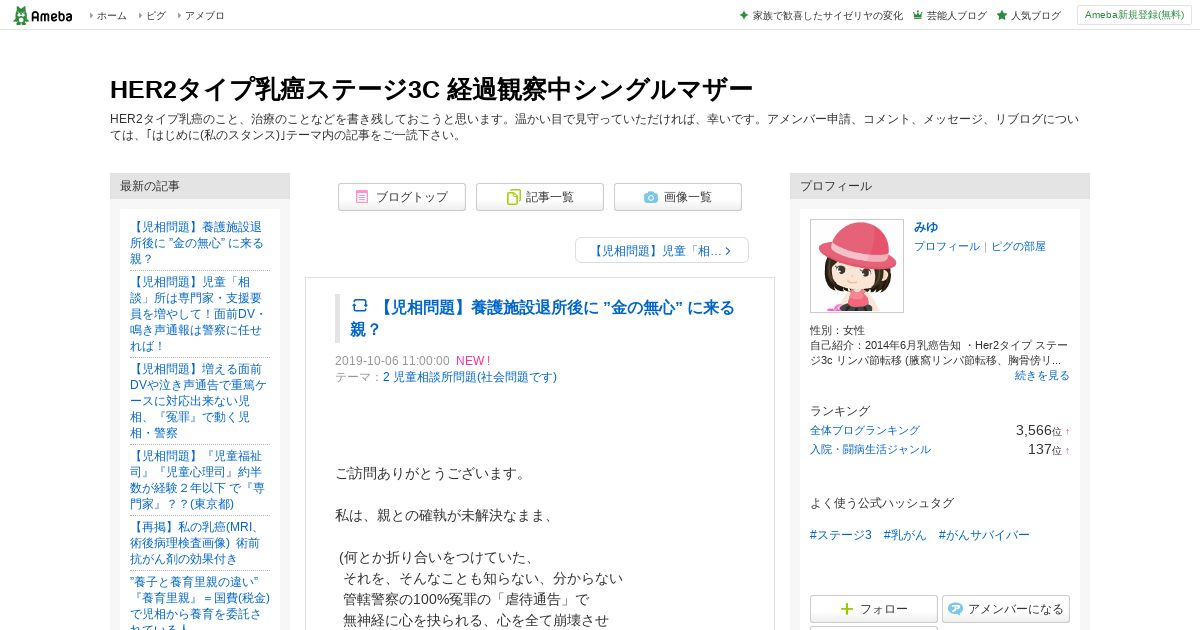1200x630 pixels.
Task: Open 全体ブログランキング link
Action: pos(865,430)
